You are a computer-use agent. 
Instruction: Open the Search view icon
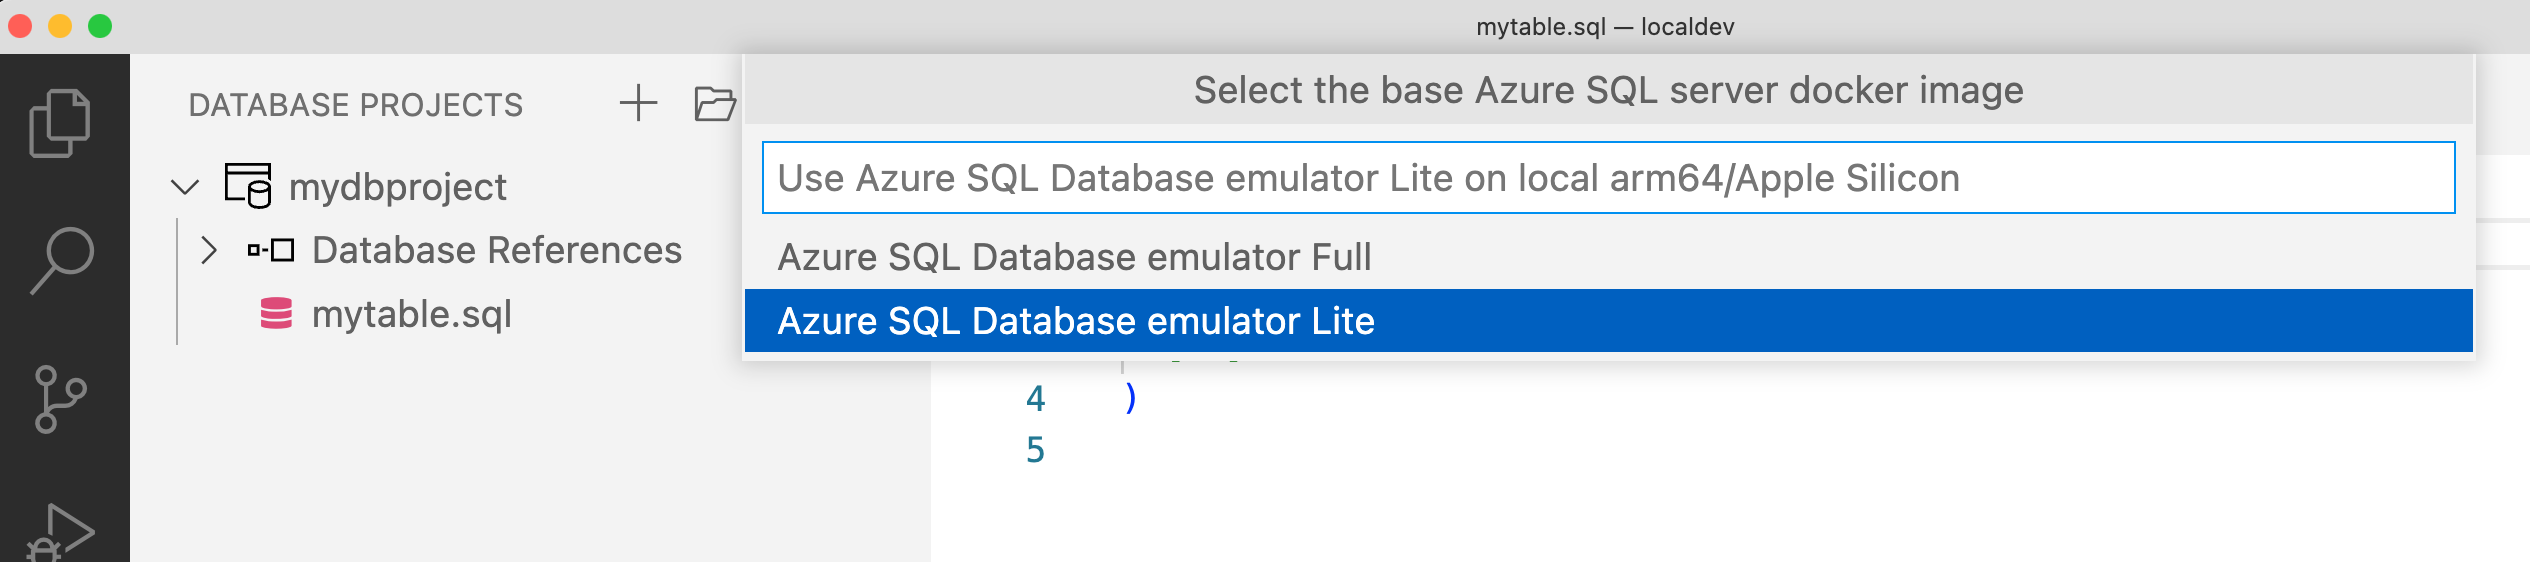[x=62, y=260]
